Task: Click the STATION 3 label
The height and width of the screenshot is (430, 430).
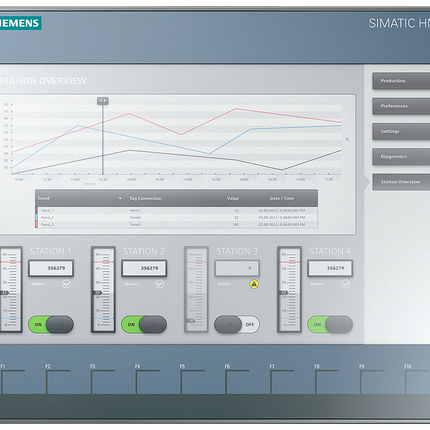Action: pyautogui.click(x=237, y=251)
